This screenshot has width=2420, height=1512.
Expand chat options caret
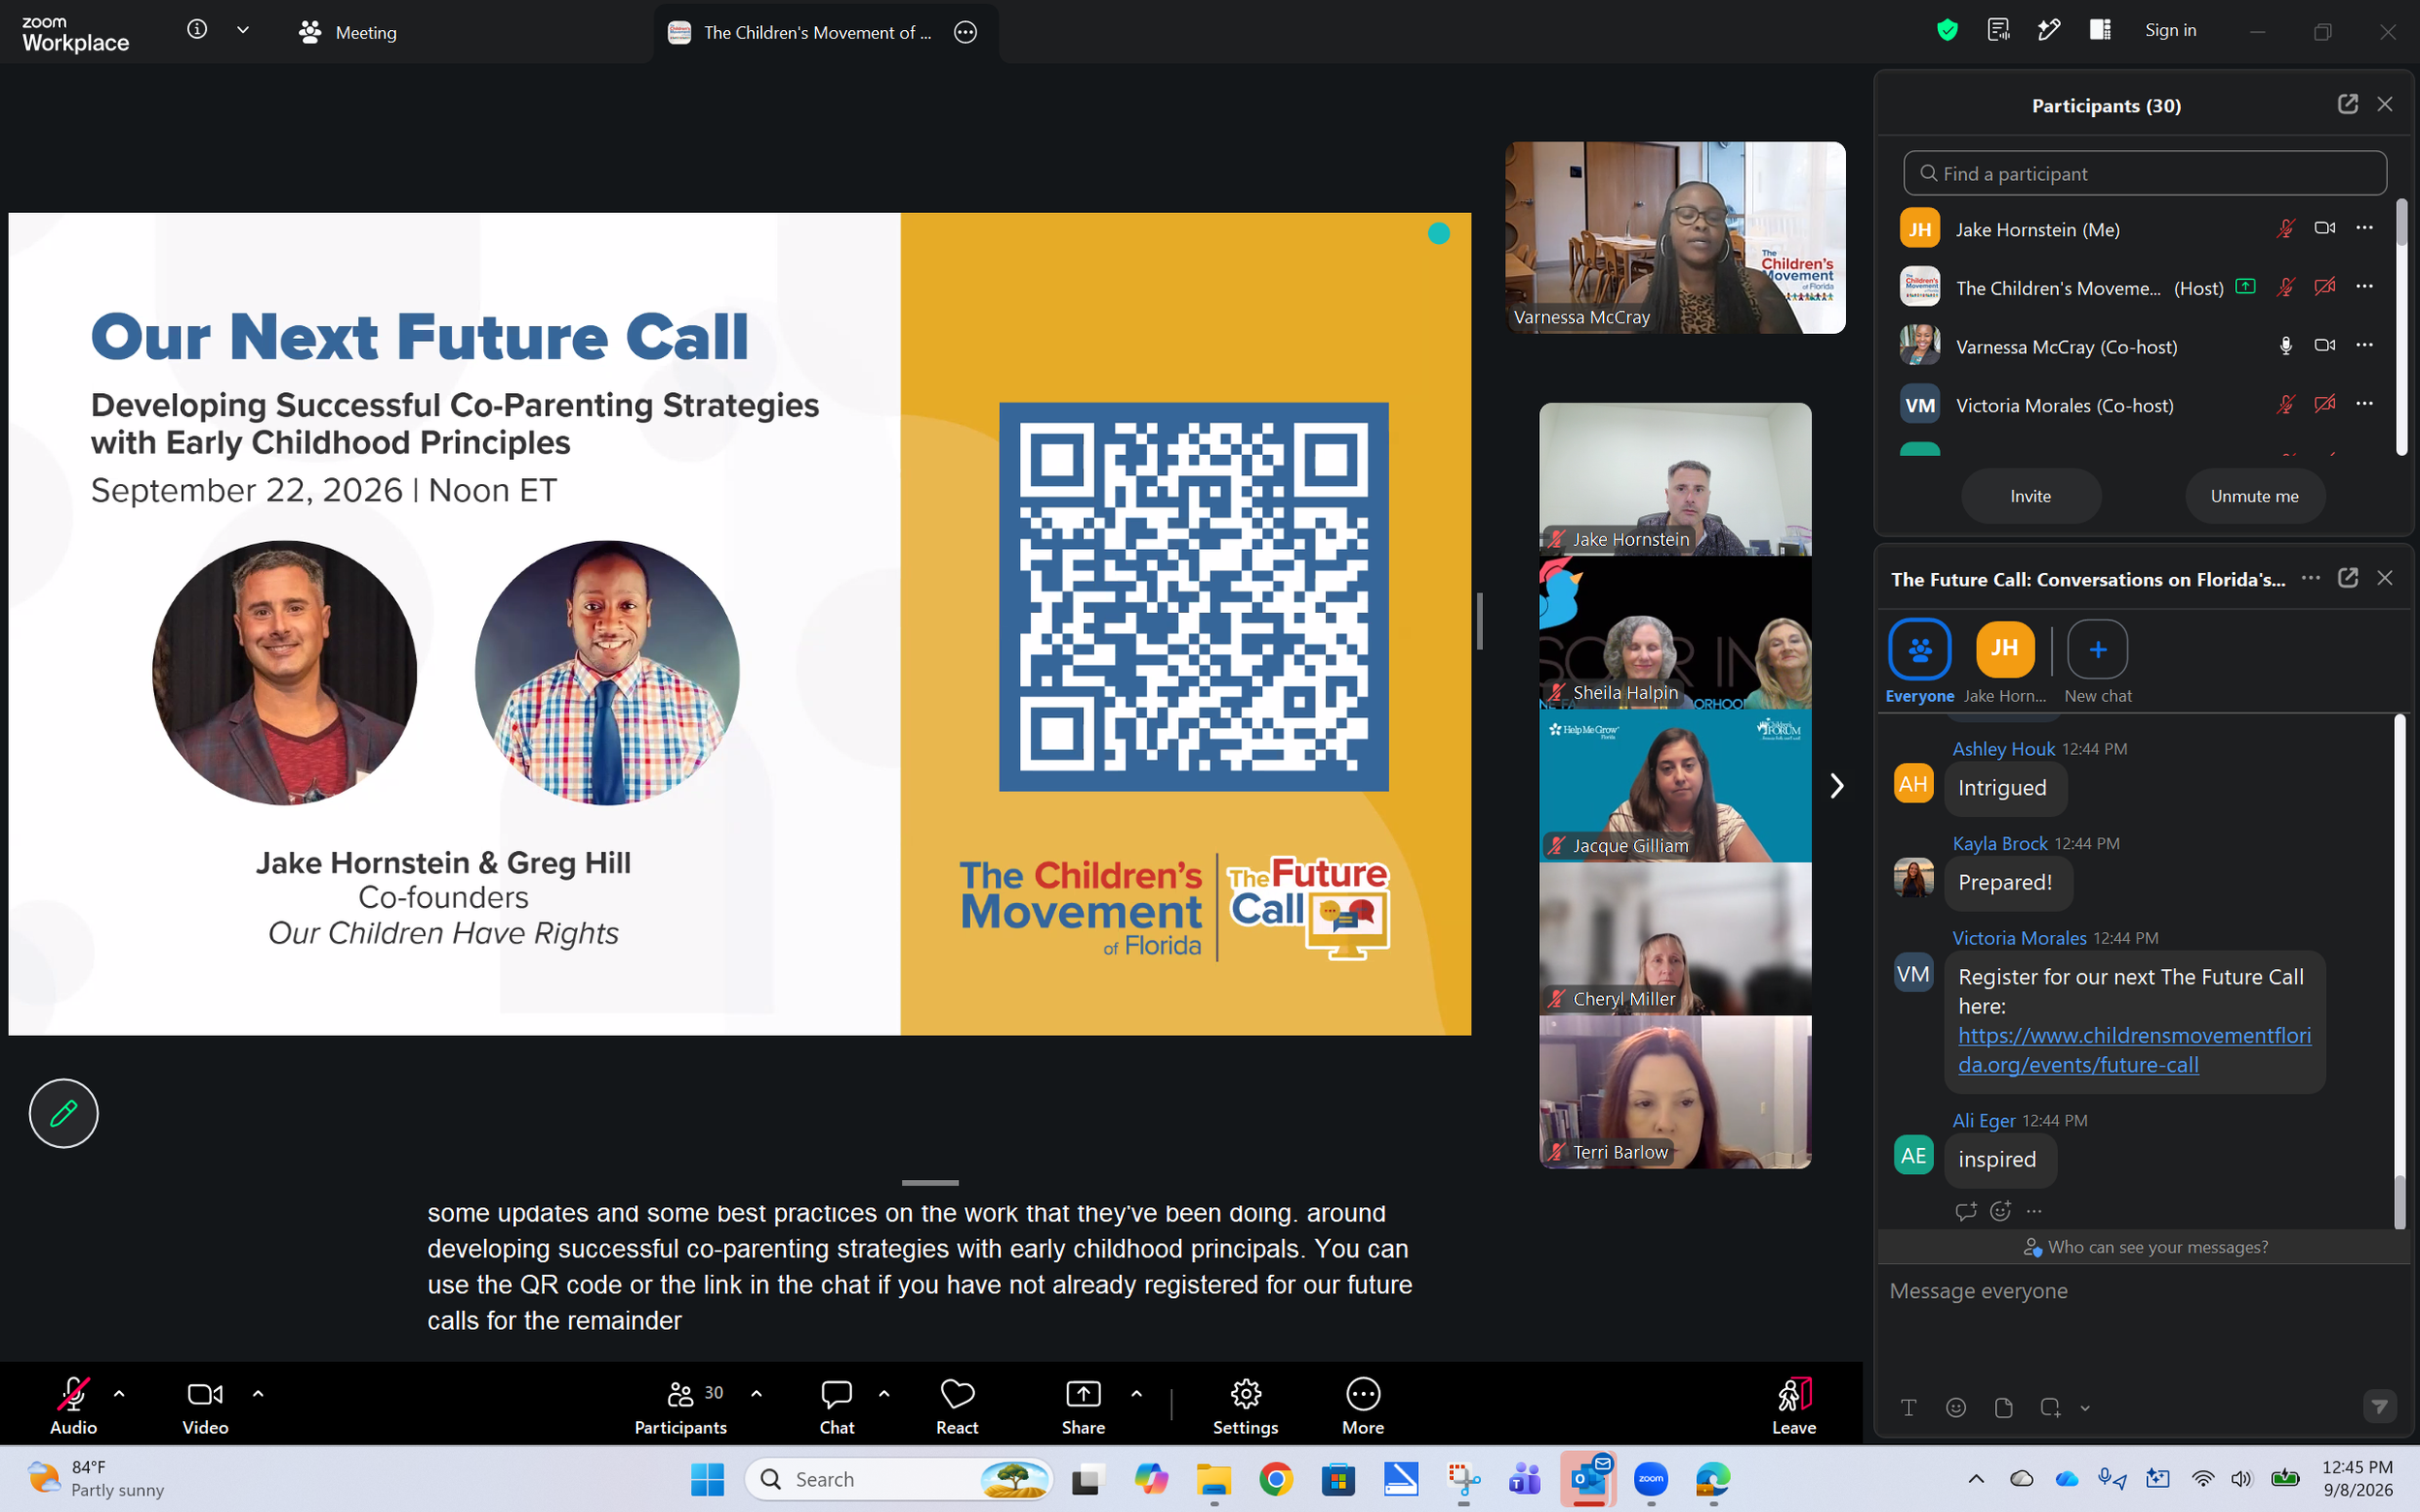coord(884,1393)
